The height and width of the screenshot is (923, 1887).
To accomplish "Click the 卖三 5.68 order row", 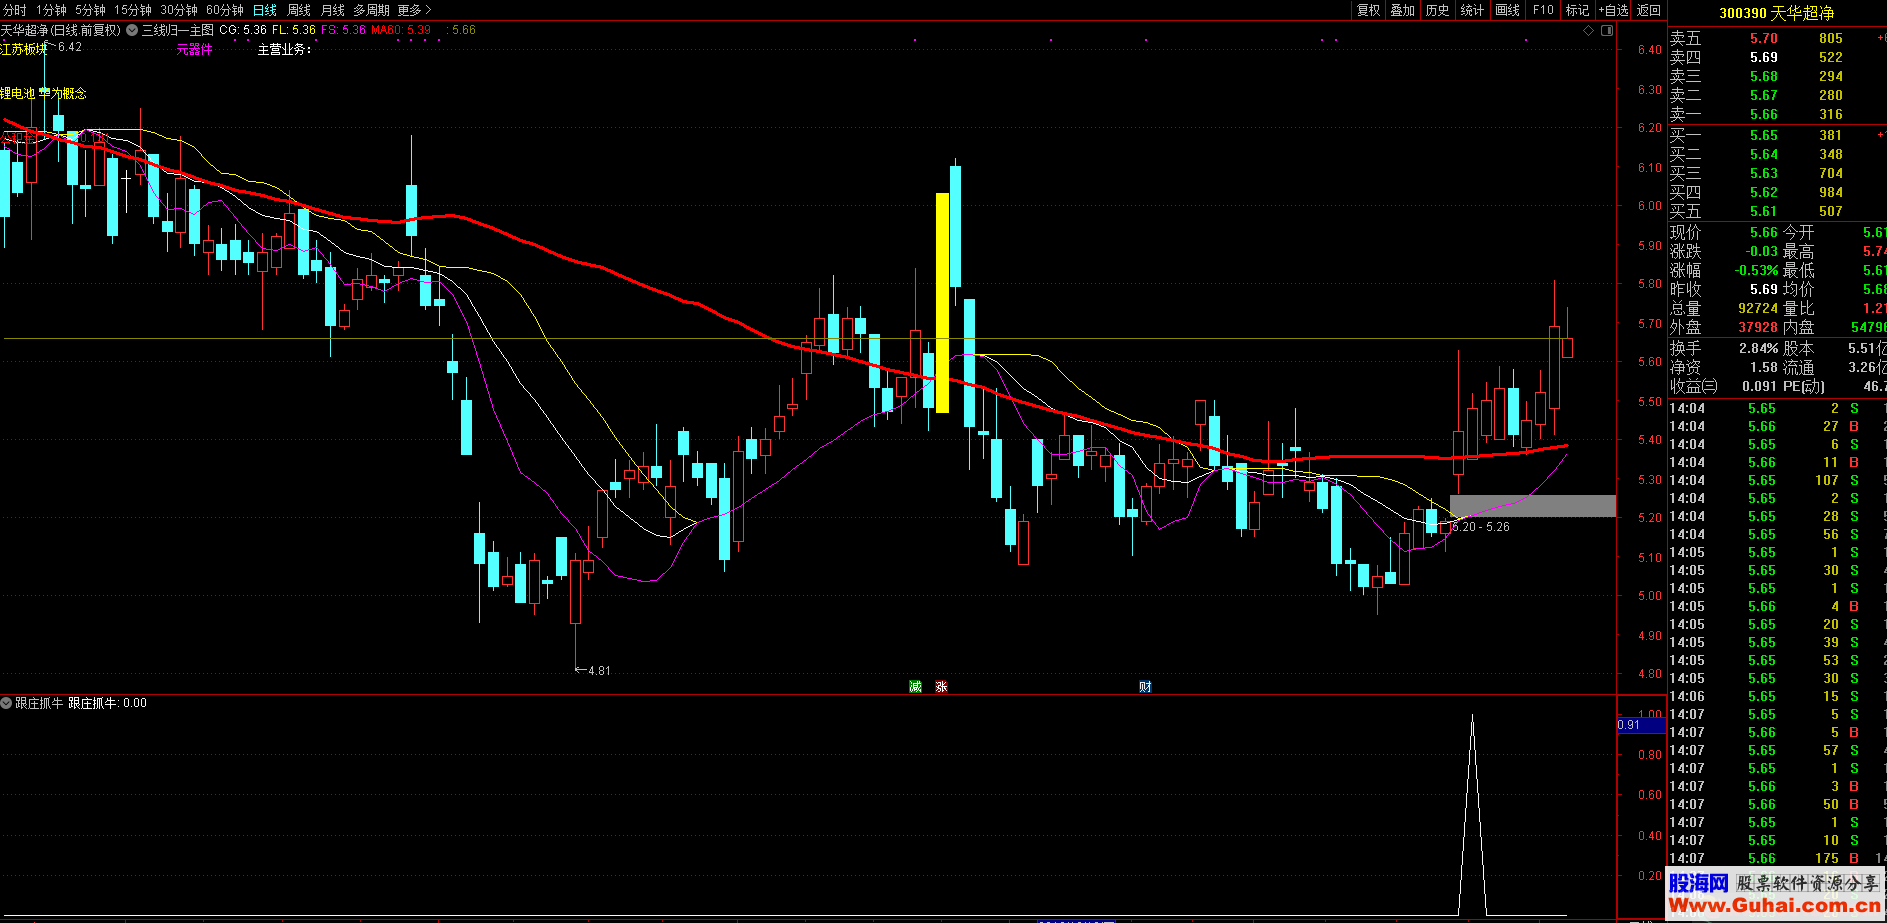I will pos(1776,76).
